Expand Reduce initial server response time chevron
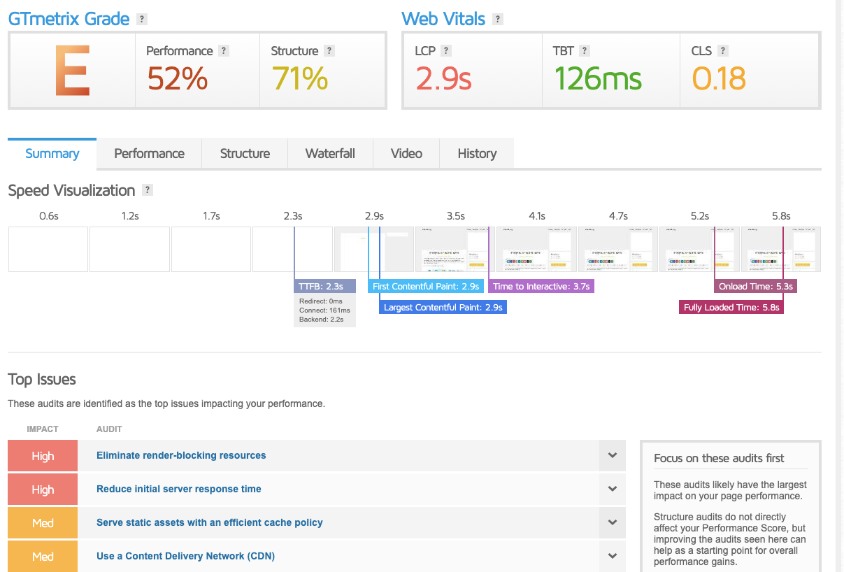This screenshot has height=572, width=844. pos(611,489)
